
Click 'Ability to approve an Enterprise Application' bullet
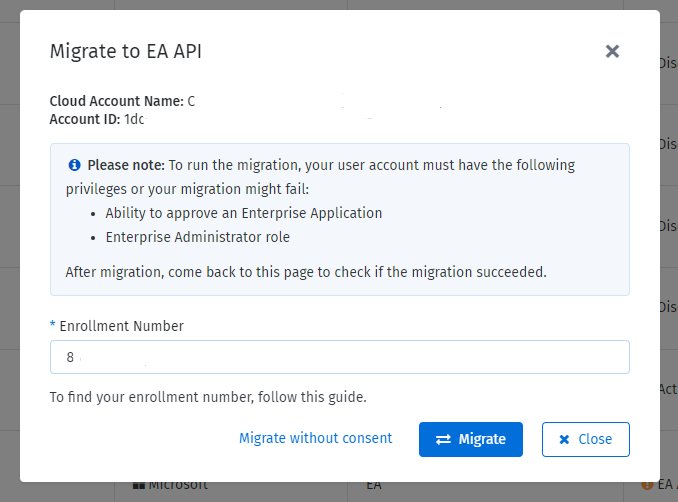point(243,213)
